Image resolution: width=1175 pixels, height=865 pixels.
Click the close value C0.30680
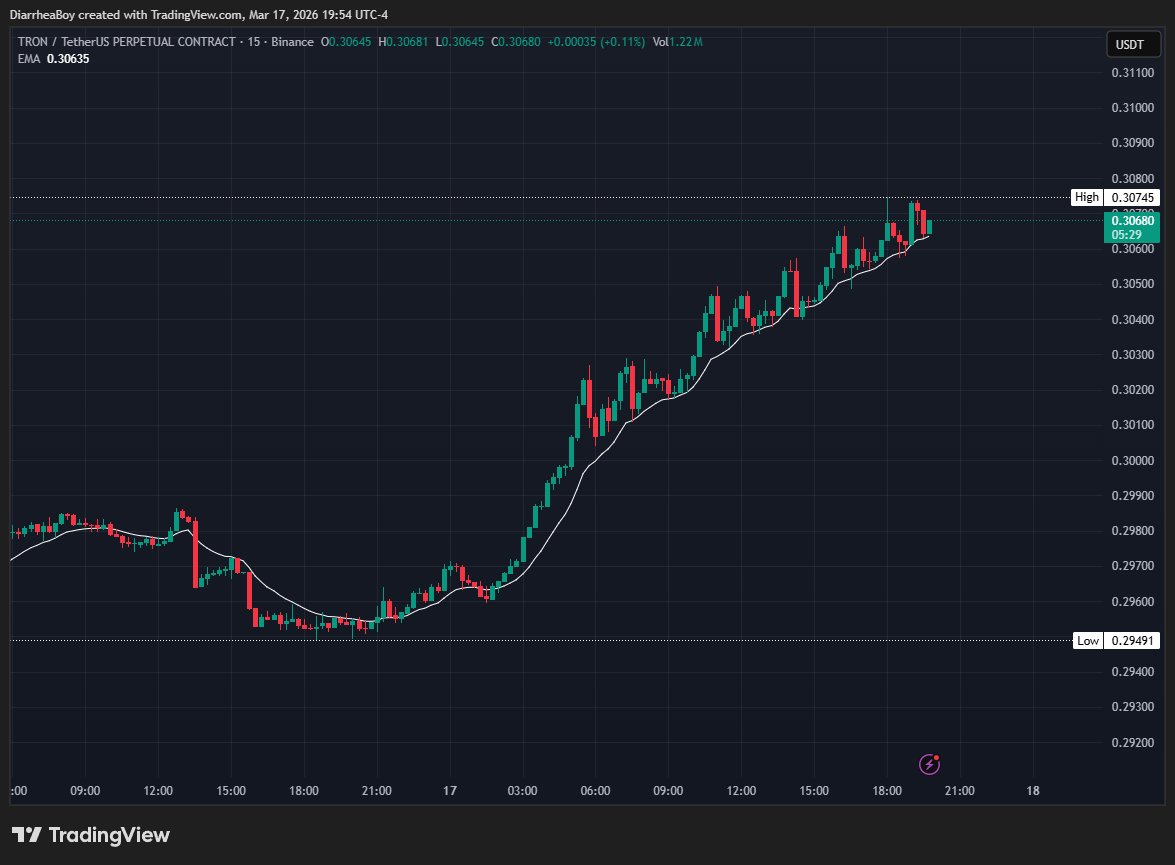click(516, 42)
